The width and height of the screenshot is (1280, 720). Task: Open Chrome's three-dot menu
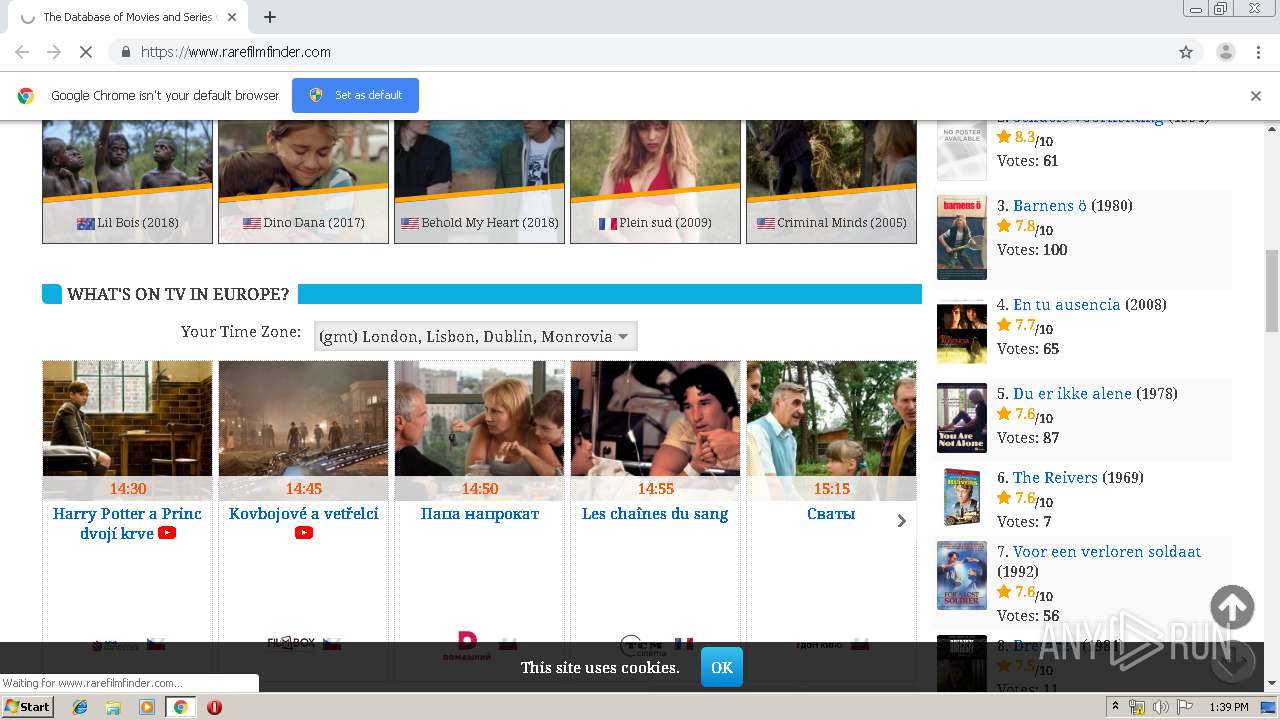click(x=1258, y=52)
